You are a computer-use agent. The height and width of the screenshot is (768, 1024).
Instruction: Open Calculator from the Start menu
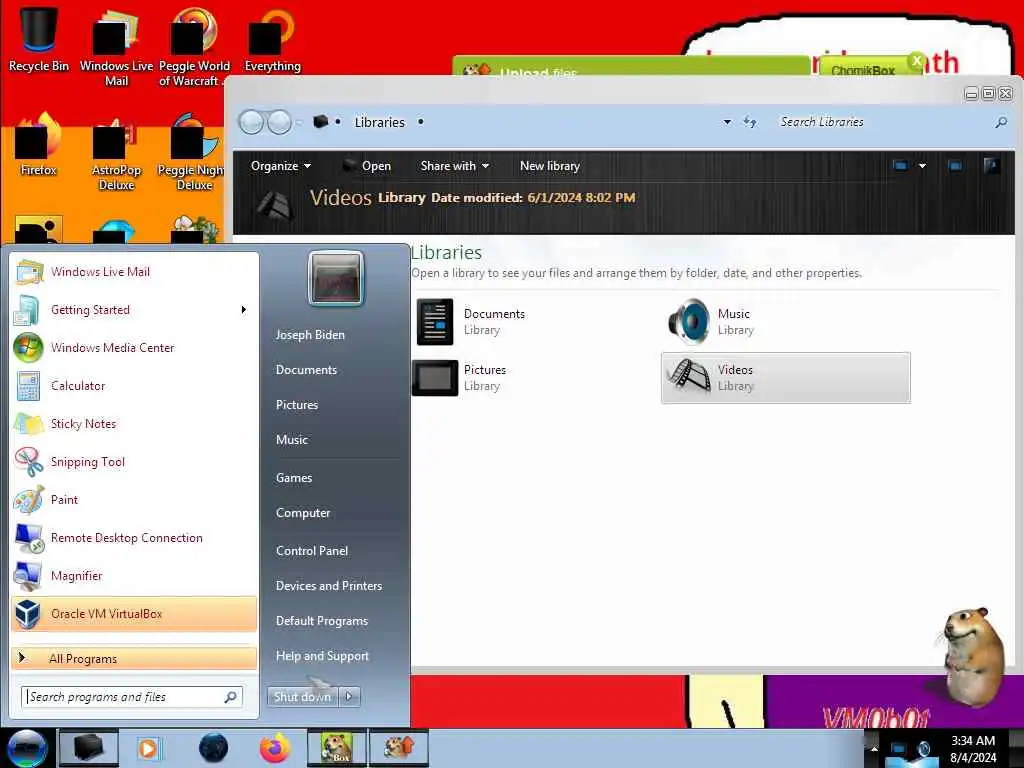click(134, 385)
